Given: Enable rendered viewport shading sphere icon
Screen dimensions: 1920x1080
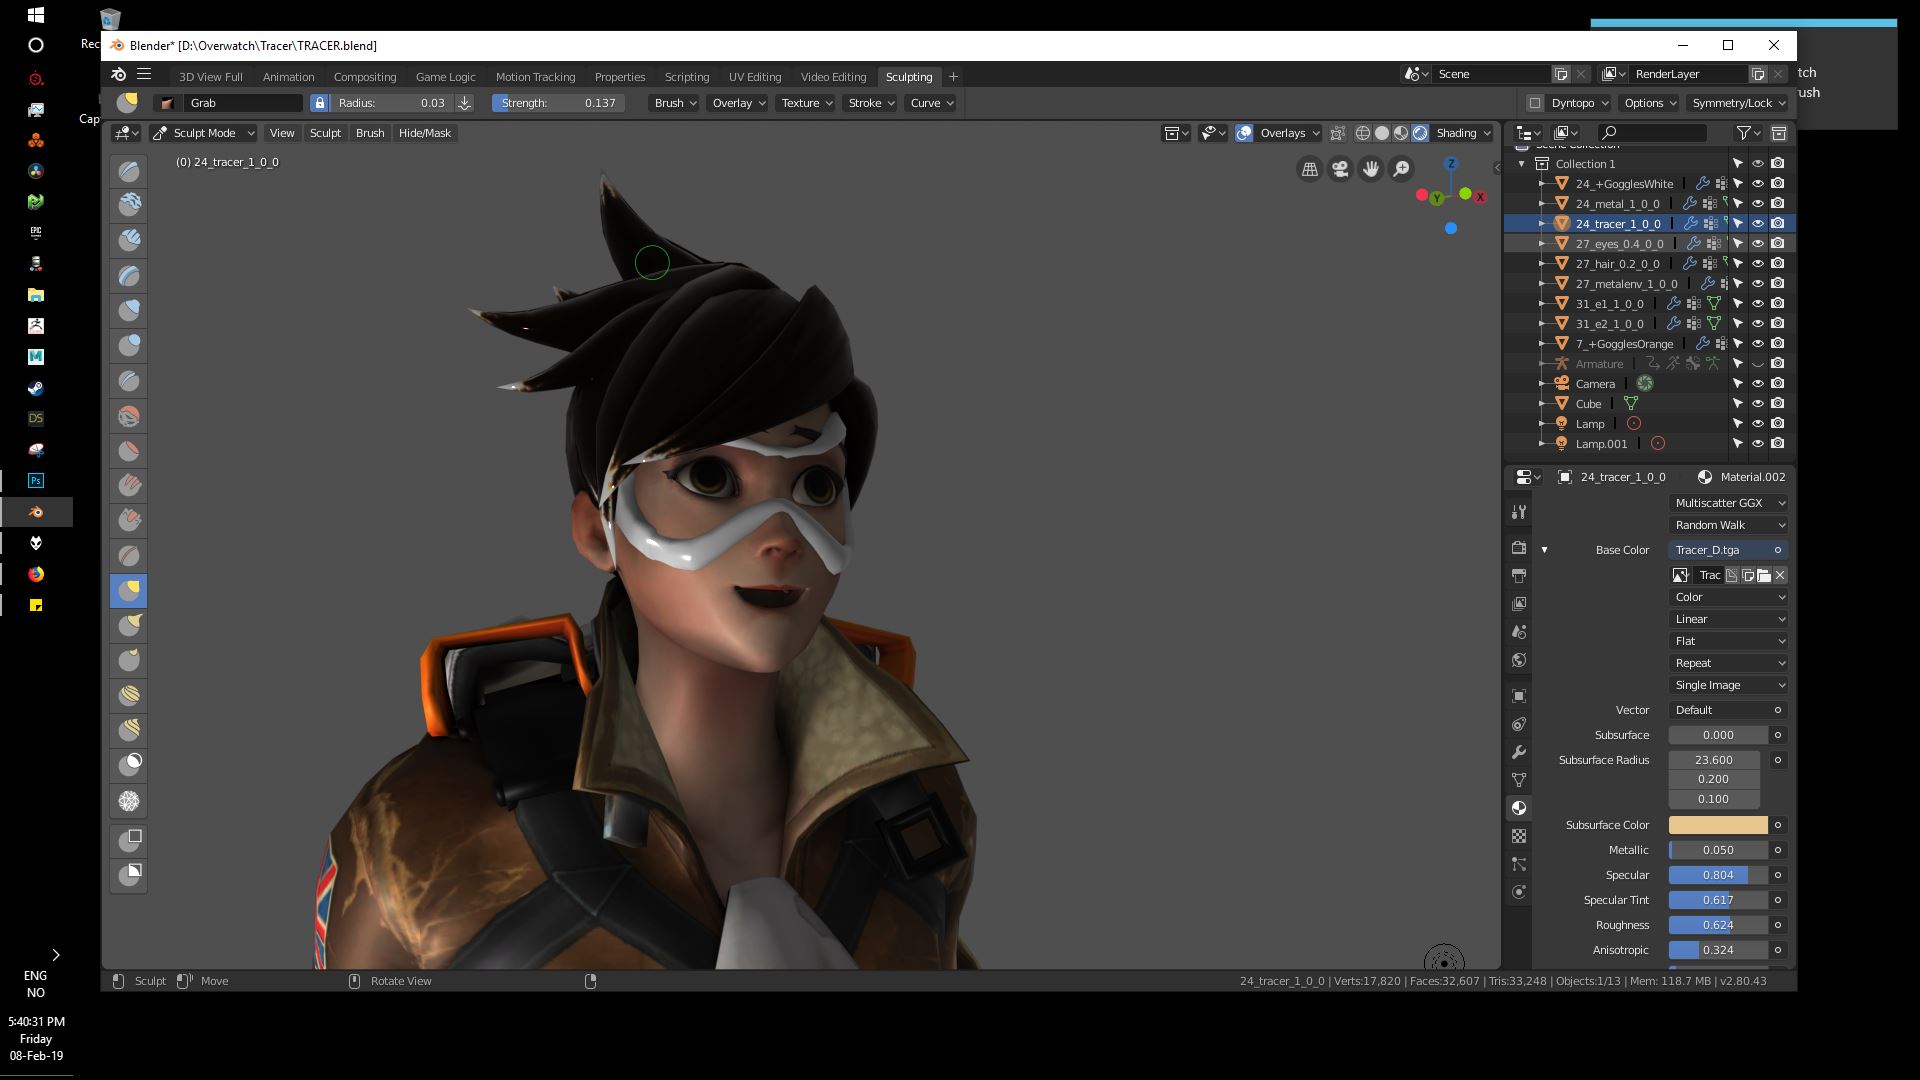Looking at the screenshot, I should click(x=1420, y=133).
